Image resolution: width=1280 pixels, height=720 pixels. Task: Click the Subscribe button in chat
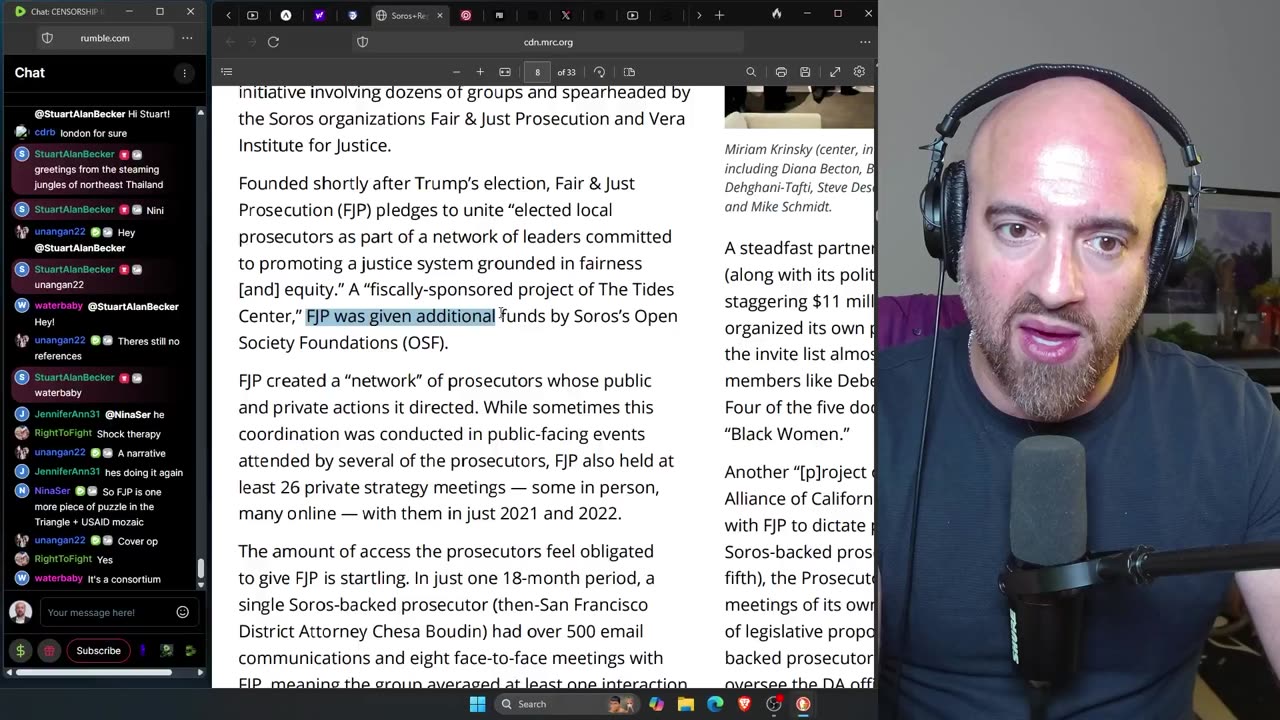pyautogui.click(x=99, y=651)
